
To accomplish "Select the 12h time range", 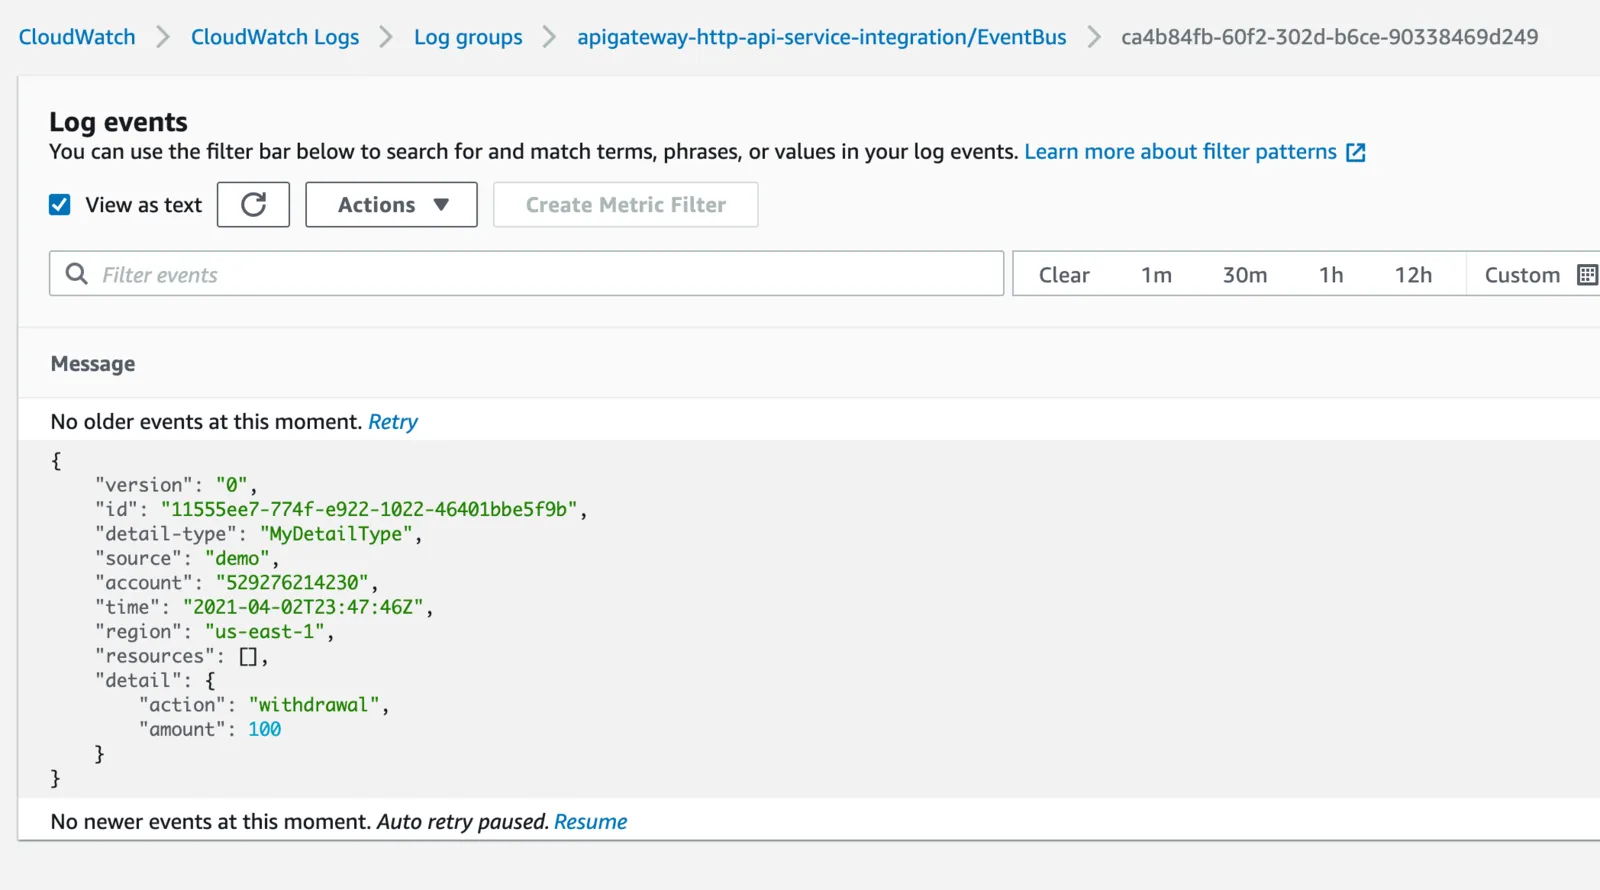I will coord(1413,275).
